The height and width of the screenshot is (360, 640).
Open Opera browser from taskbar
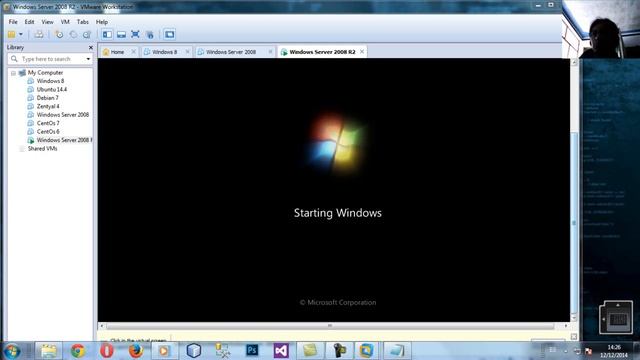(x=107, y=351)
